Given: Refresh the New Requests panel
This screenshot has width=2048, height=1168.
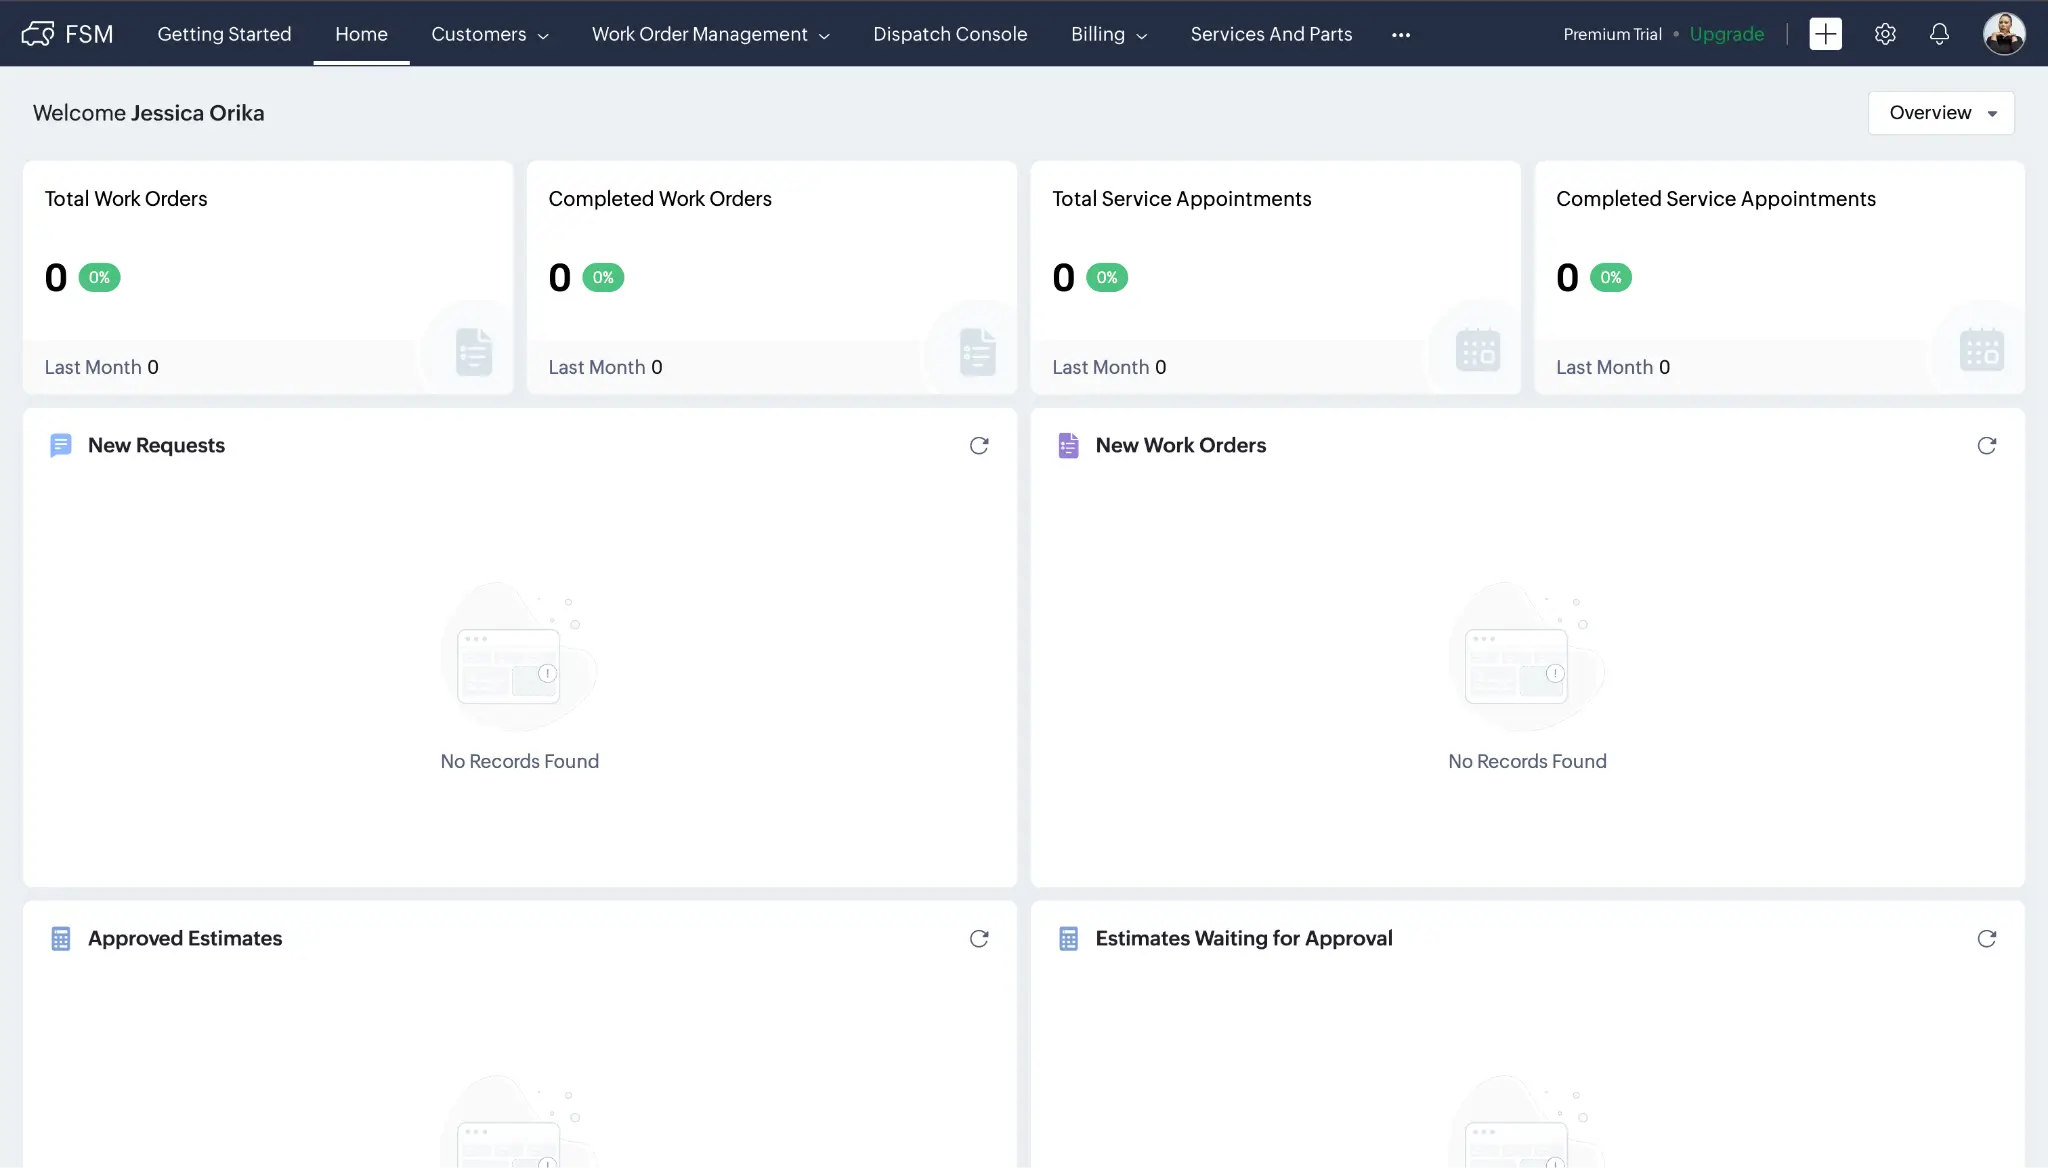Looking at the screenshot, I should point(979,446).
